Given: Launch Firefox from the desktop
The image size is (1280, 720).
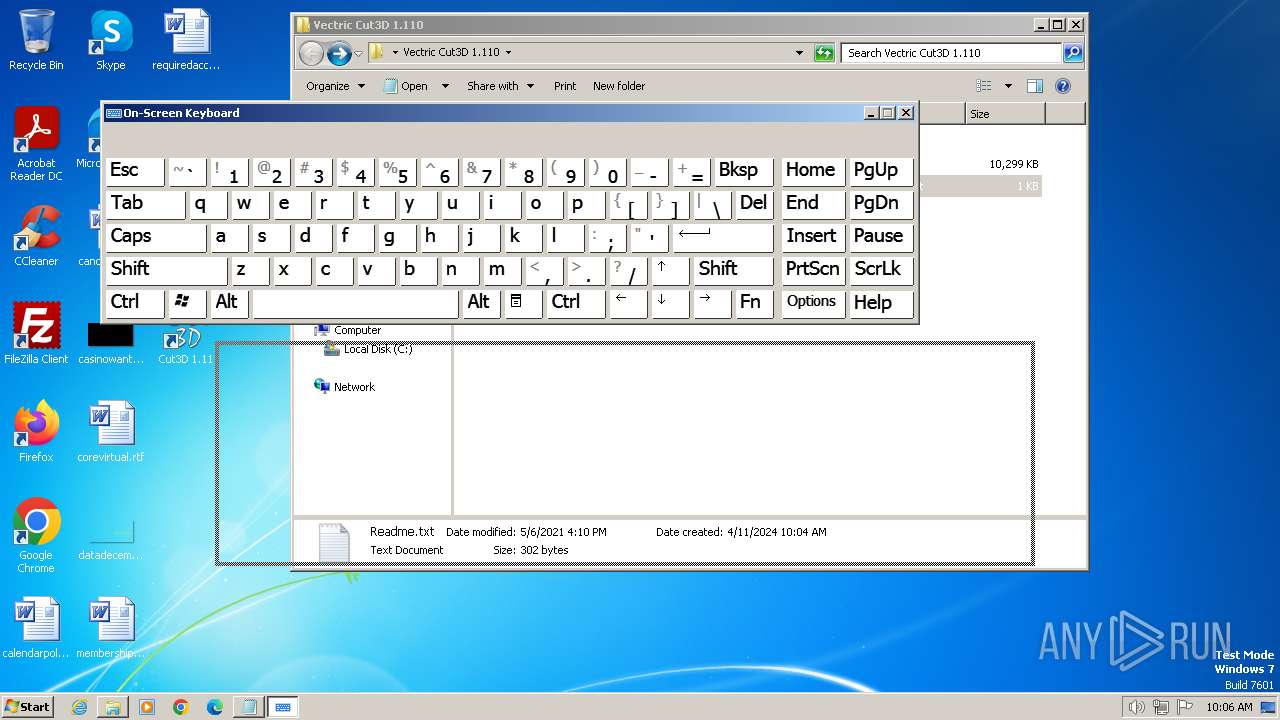Looking at the screenshot, I should [36, 432].
